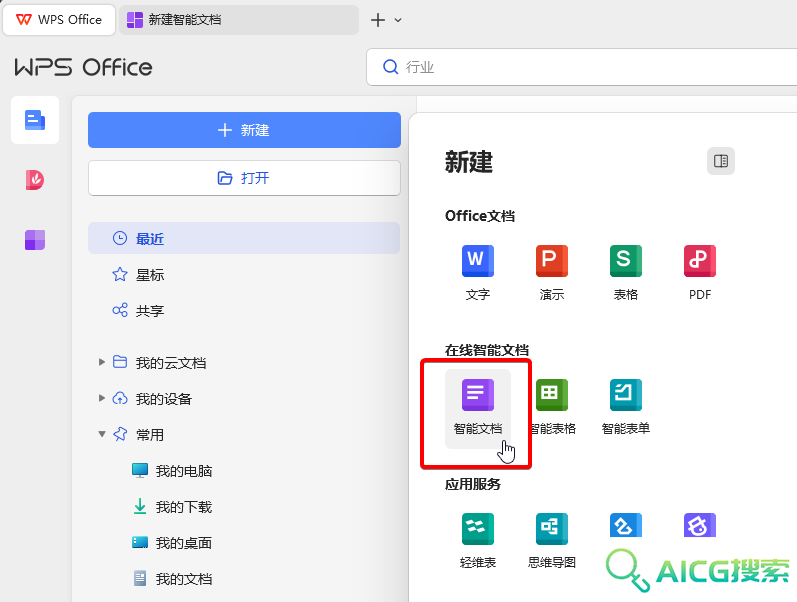
Task: Click the monitor icon beside 我的电脑
Action: coord(140,470)
